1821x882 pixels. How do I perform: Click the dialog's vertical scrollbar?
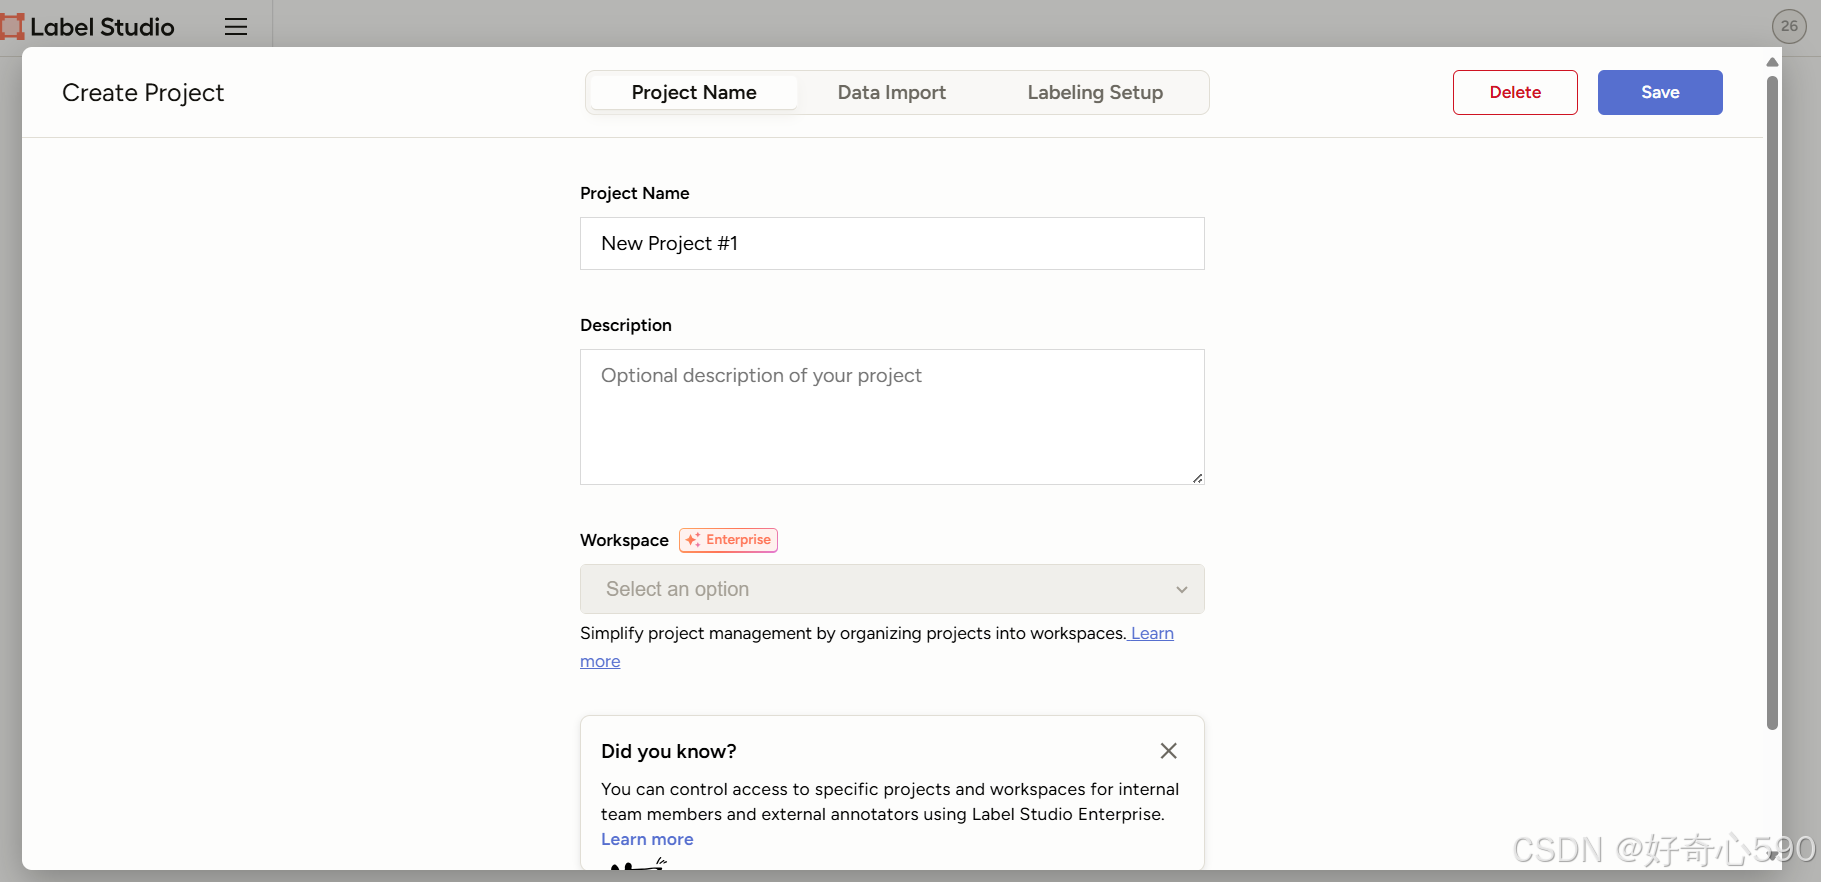tap(1772, 403)
